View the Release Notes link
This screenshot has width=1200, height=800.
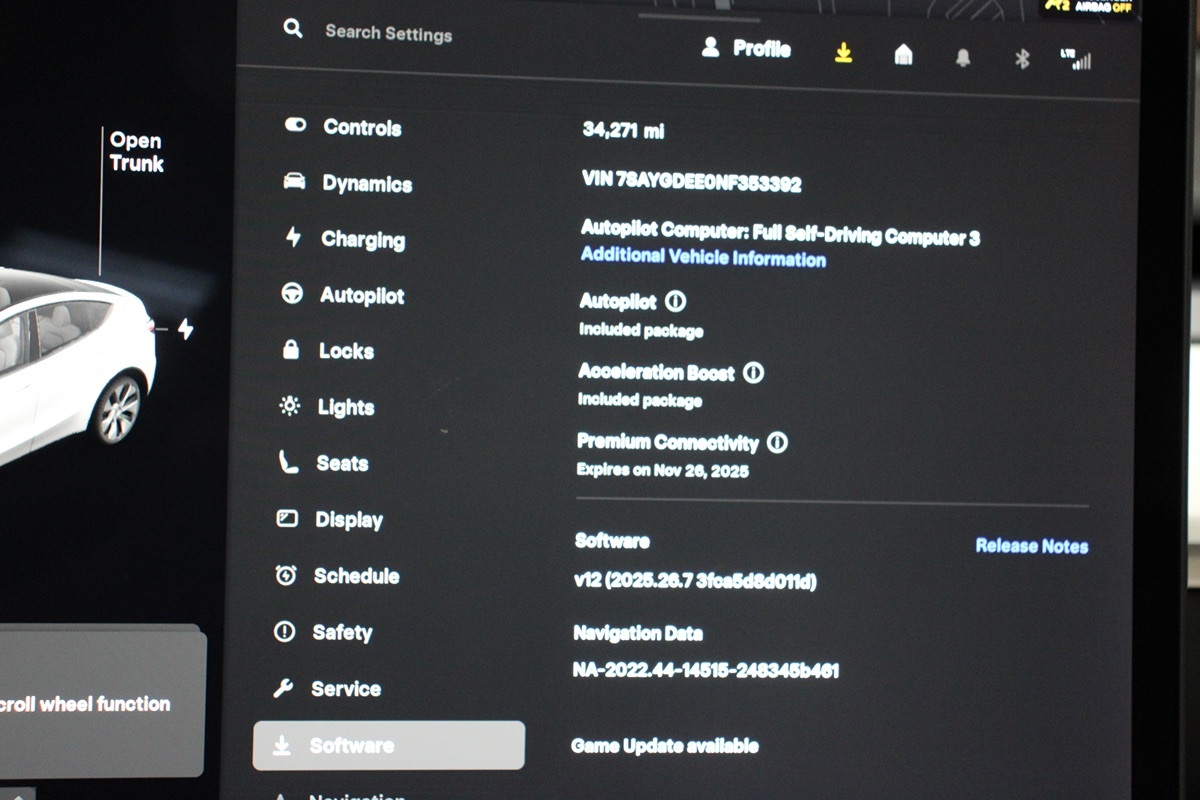point(1031,546)
